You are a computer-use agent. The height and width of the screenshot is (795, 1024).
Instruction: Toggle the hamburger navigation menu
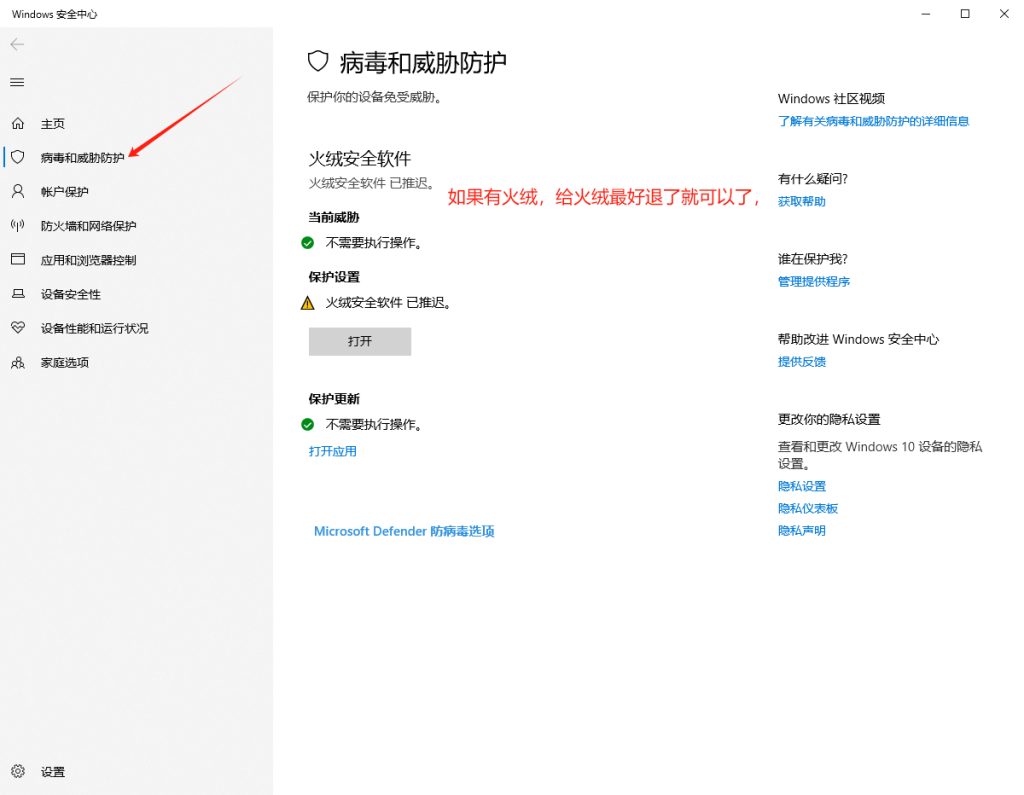[x=17, y=82]
